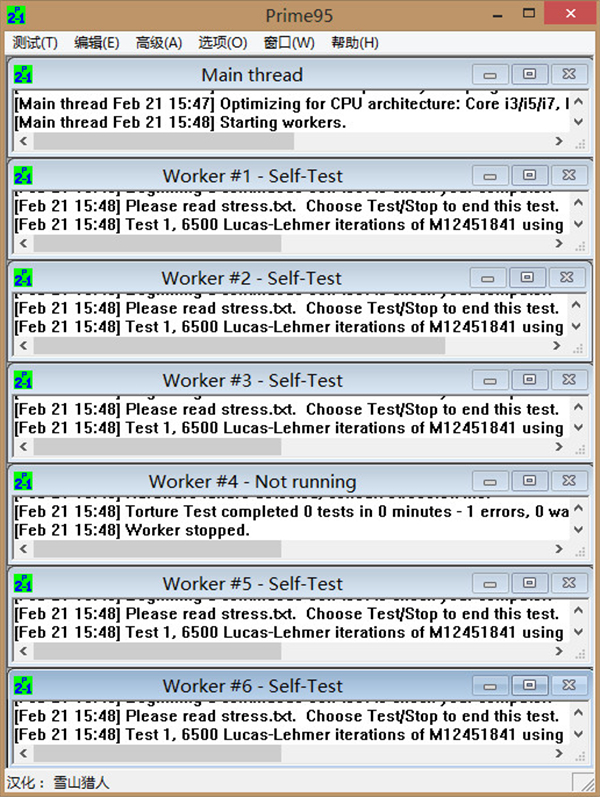Screen dimensions: 600x797
Task: Open the 测试(T) menu
Action: (35, 43)
